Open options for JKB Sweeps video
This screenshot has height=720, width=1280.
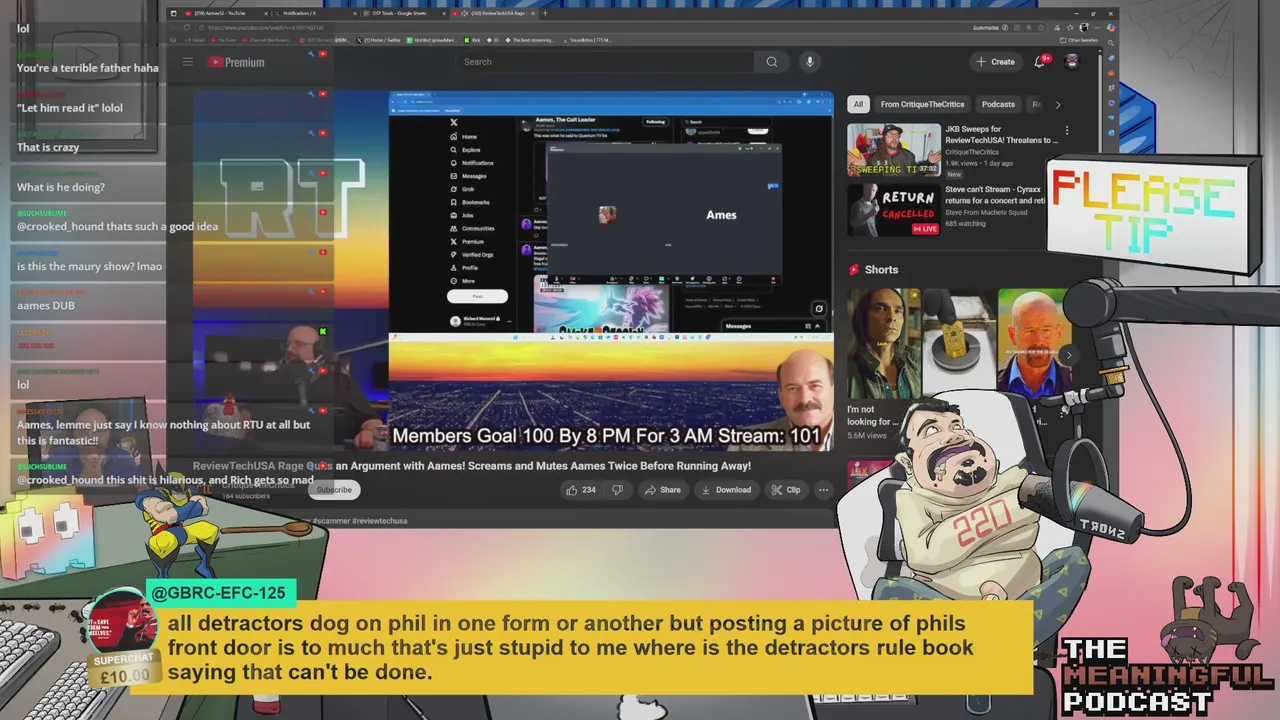click(1066, 131)
